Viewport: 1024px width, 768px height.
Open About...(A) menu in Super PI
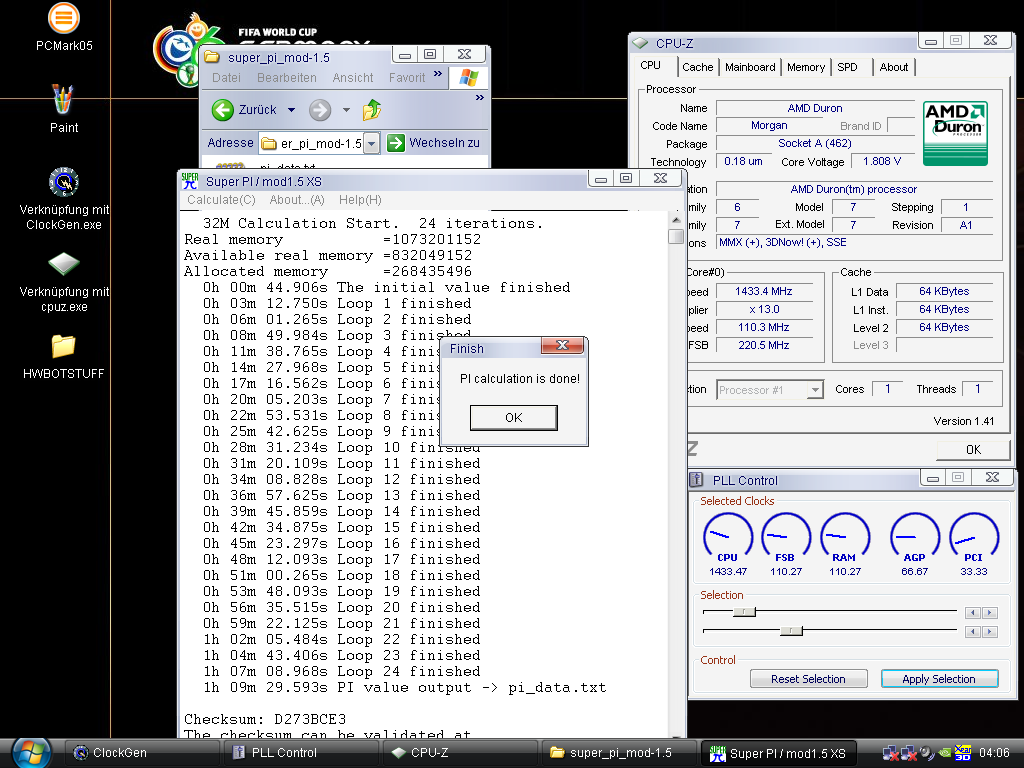[x=296, y=200]
